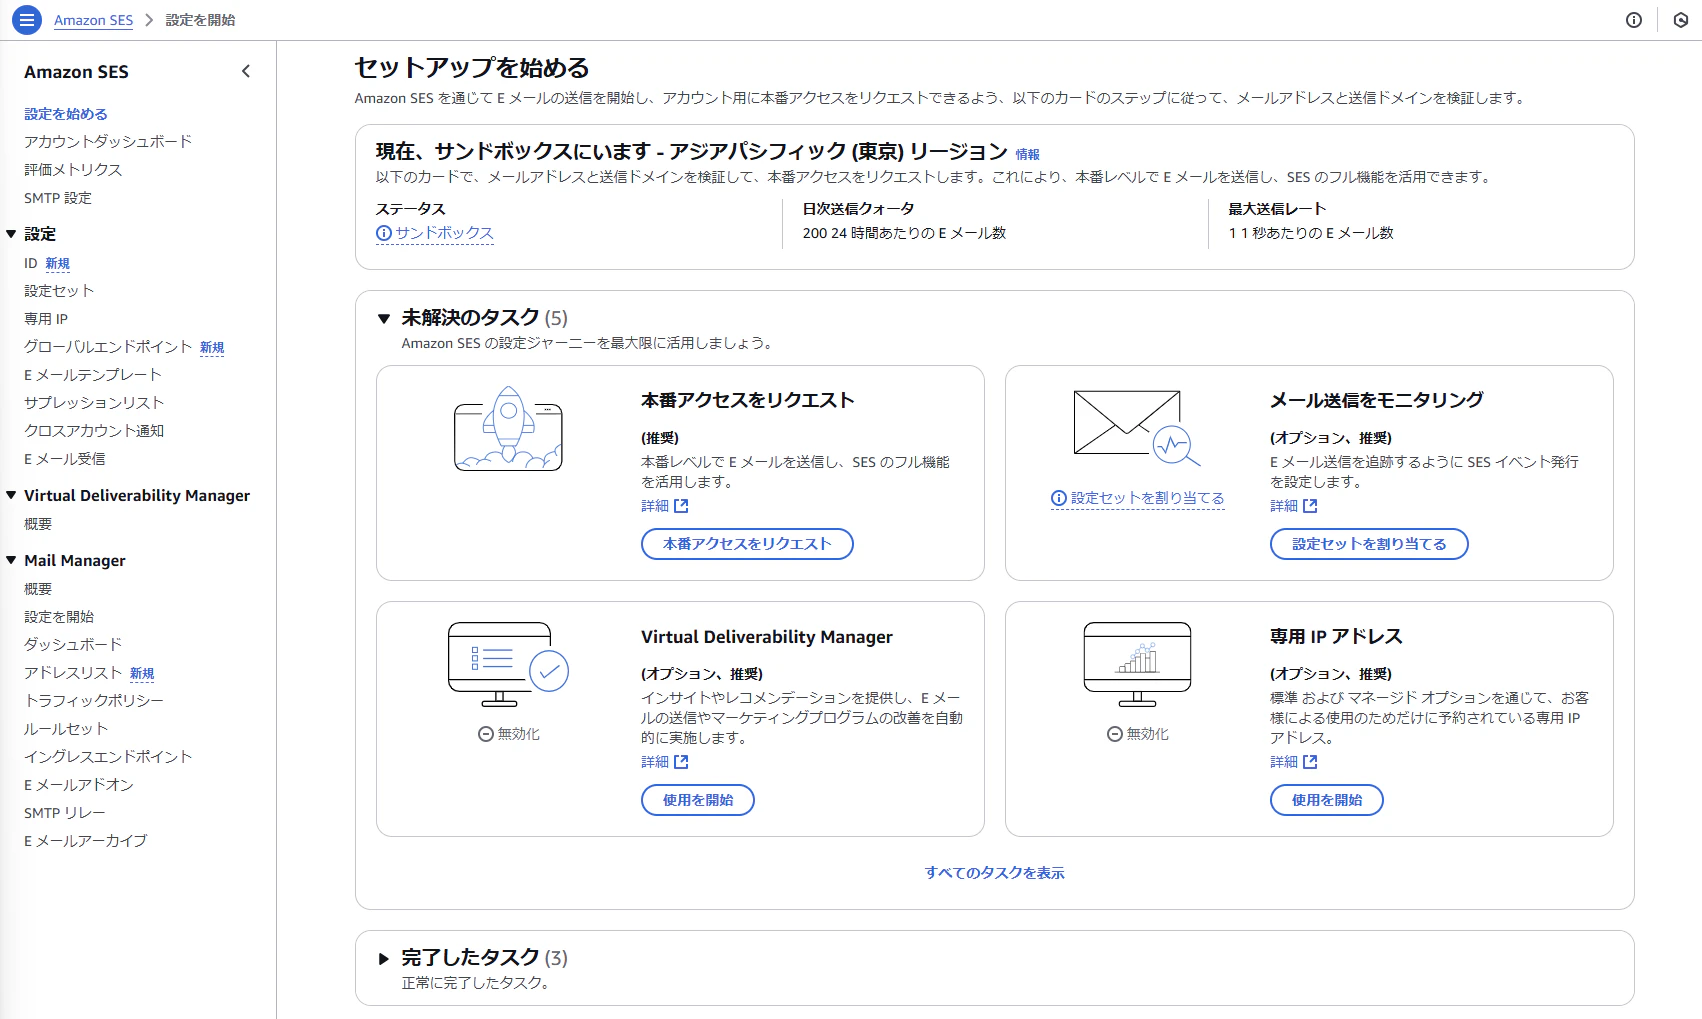Open external link icon under 専用 IP アドレス
This screenshot has width=1702, height=1019.
point(1310,762)
